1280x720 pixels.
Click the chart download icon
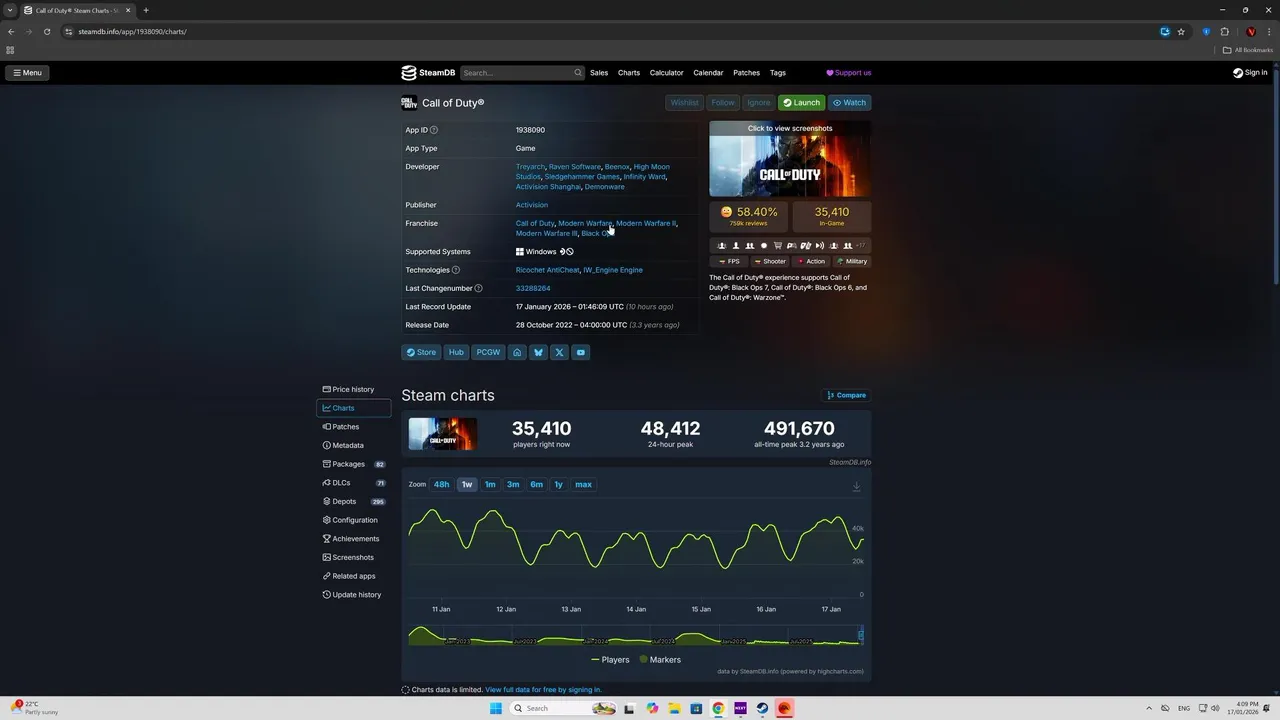(x=856, y=486)
